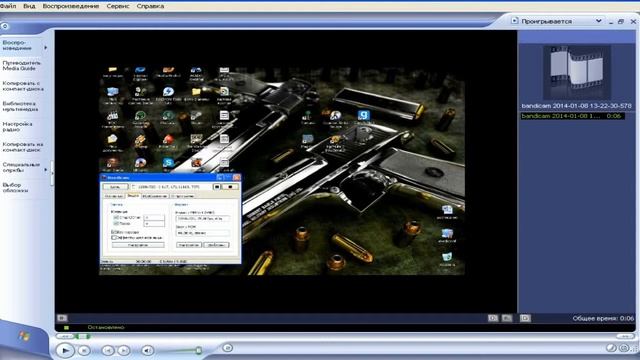Click the film strip album art thumbnail
This screenshot has width=640, height=360.
pyautogui.click(x=577, y=72)
